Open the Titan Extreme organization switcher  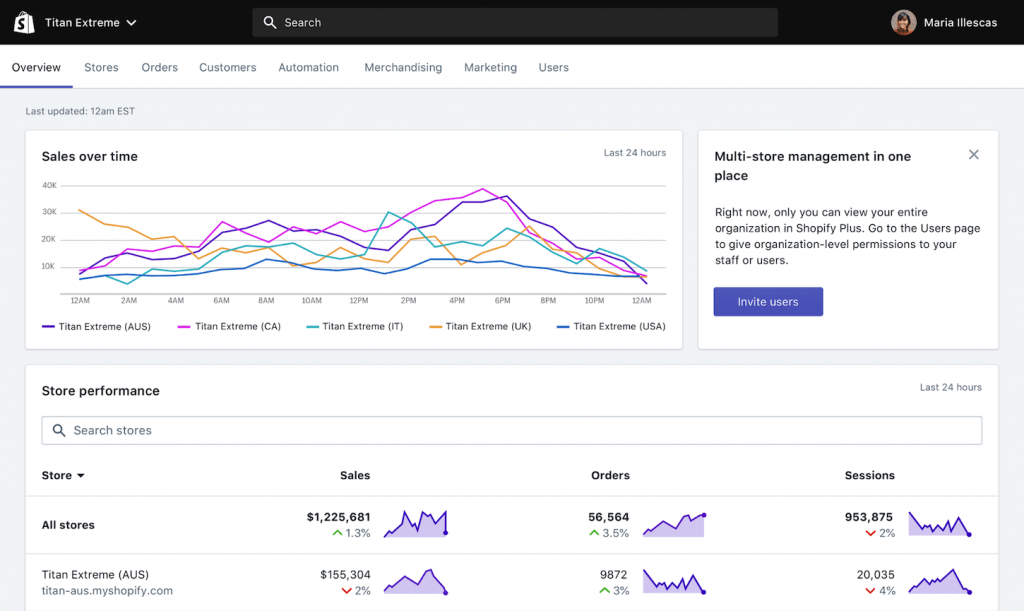(x=91, y=22)
